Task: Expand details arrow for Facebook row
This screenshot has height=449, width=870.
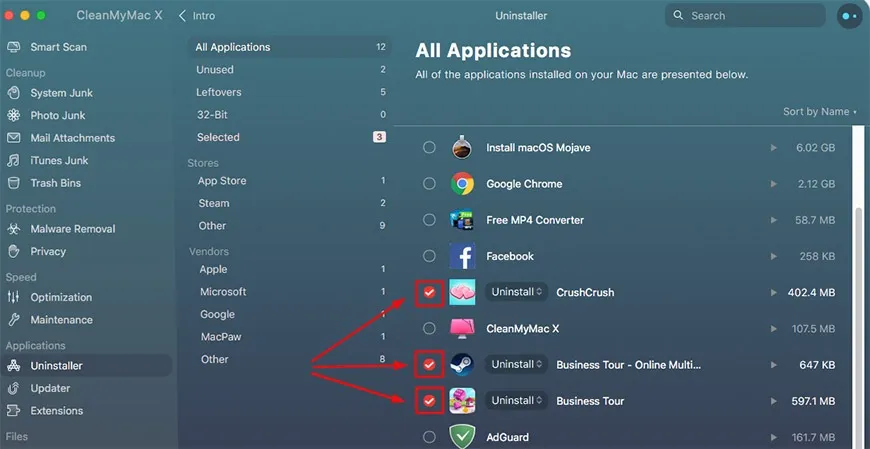Action: [773, 256]
